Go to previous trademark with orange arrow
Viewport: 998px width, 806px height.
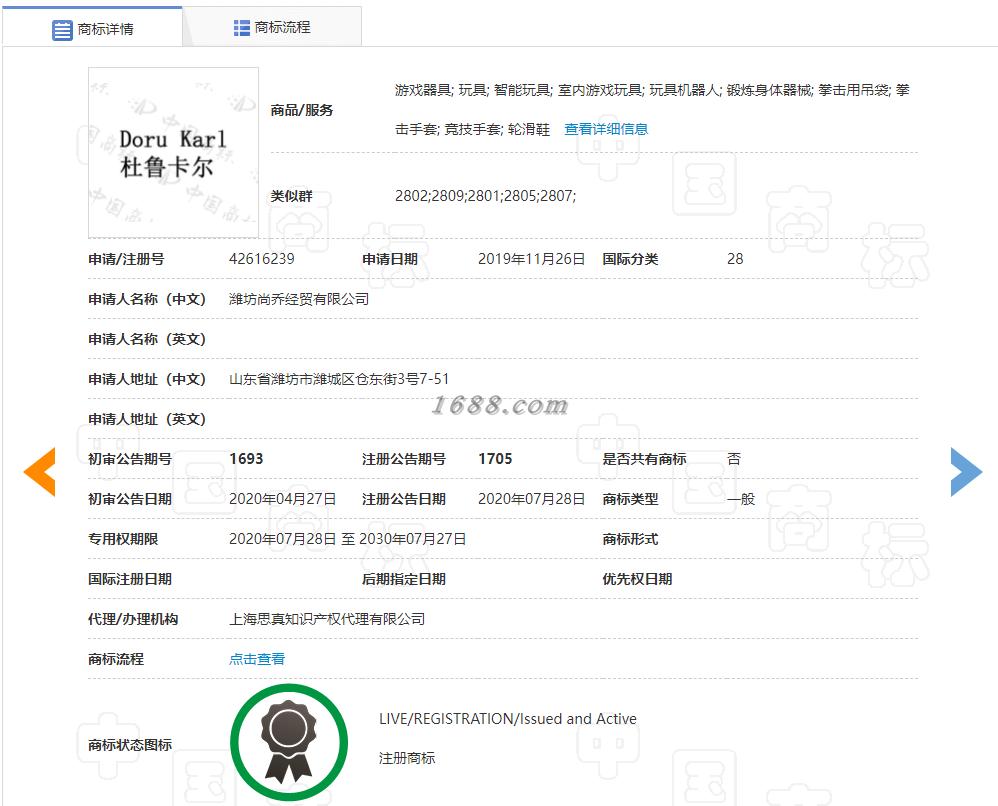(39, 472)
